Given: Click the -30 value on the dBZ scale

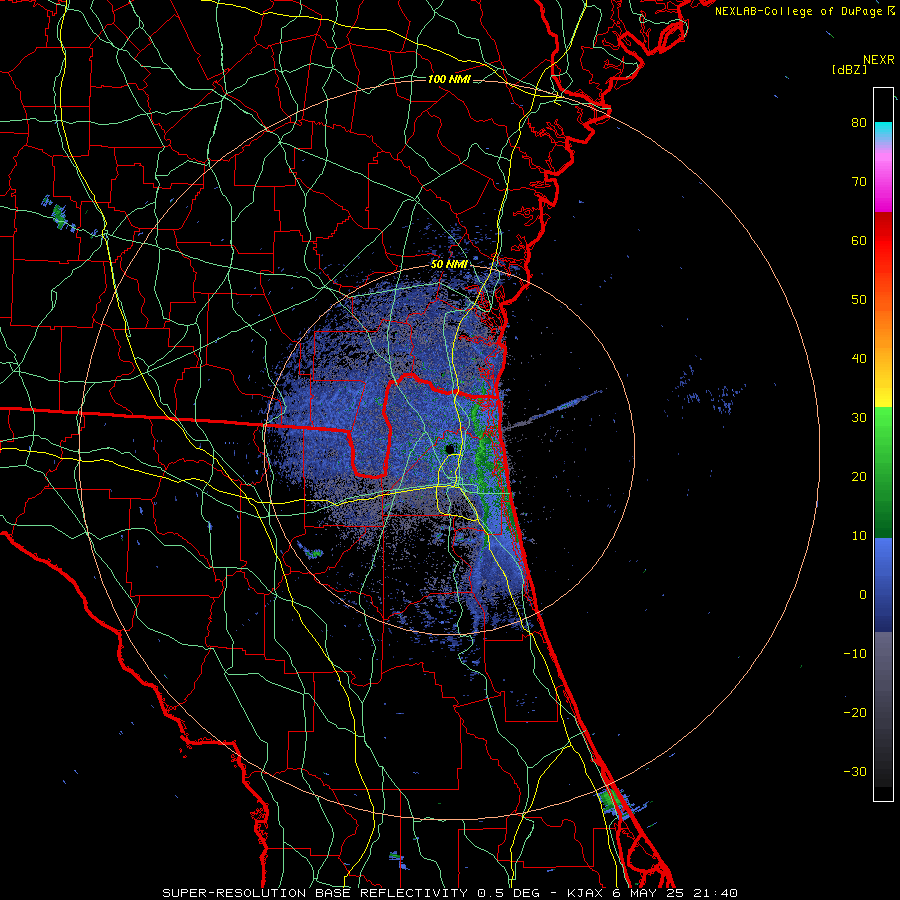Looking at the screenshot, I should pyautogui.click(x=855, y=772).
